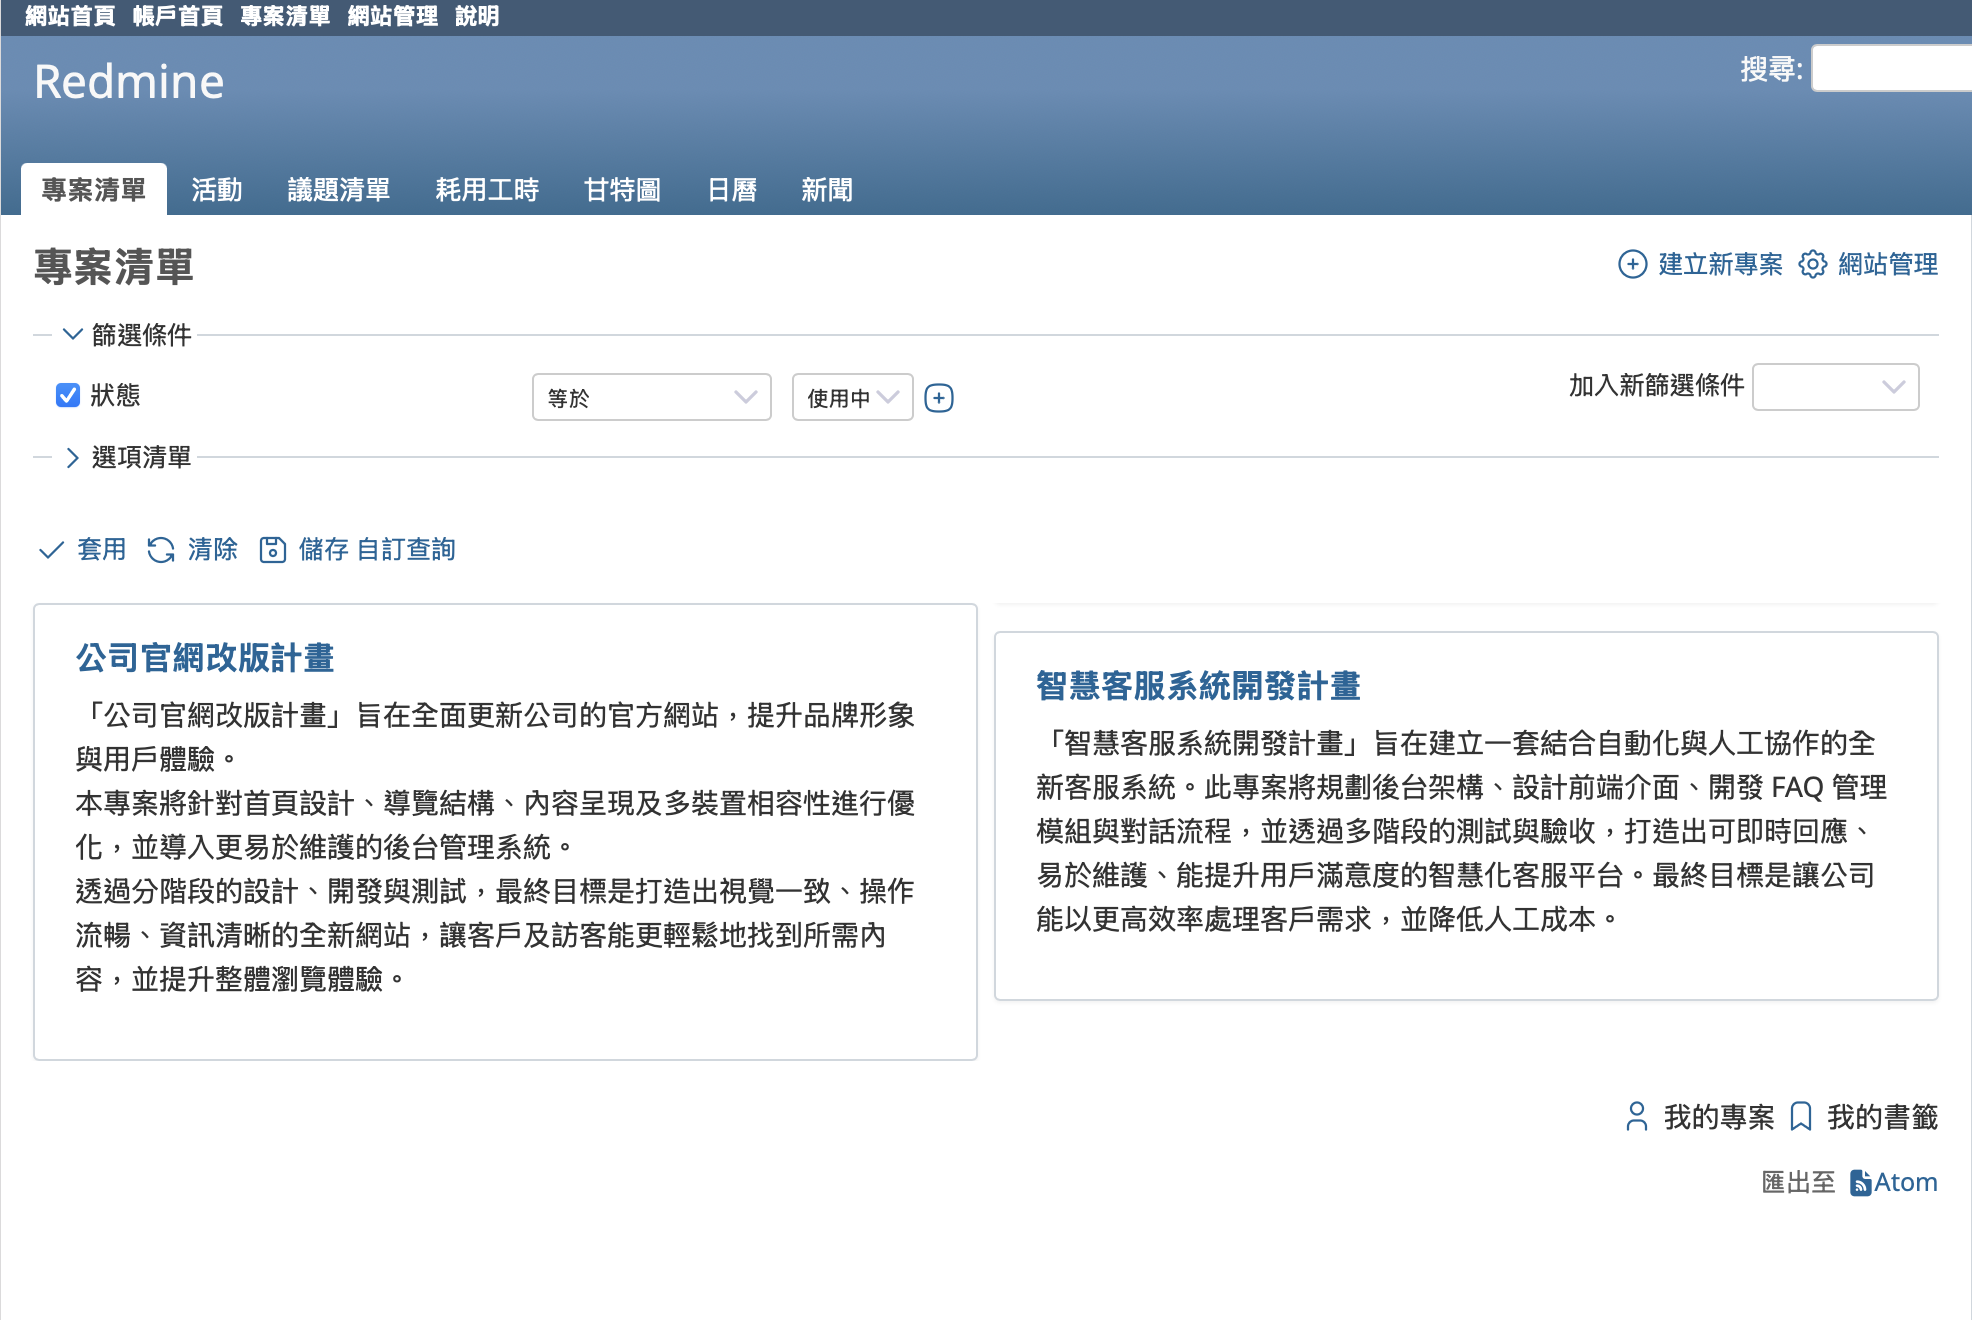Viewport: 1972px width, 1320px height.
Task: Open the 加入新篩選條件 dropdown
Action: tap(1836, 387)
